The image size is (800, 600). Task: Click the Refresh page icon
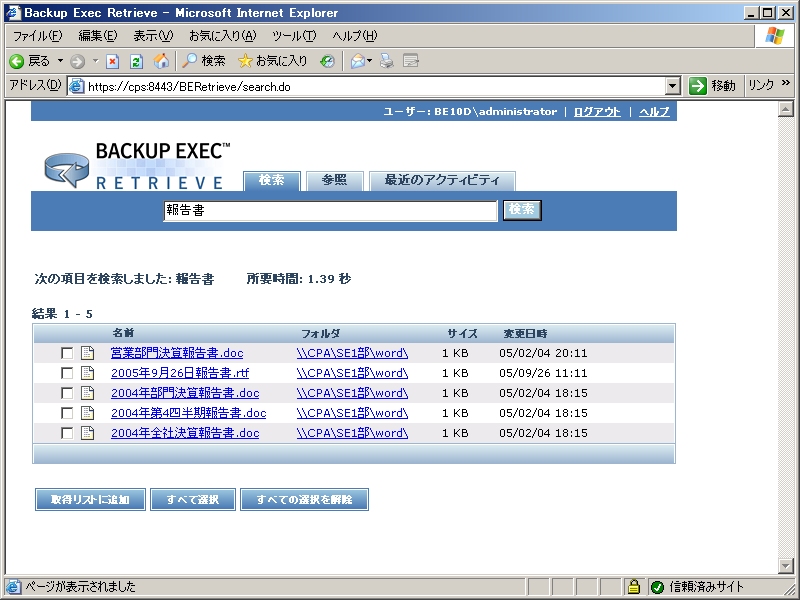(x=137, y=61)
